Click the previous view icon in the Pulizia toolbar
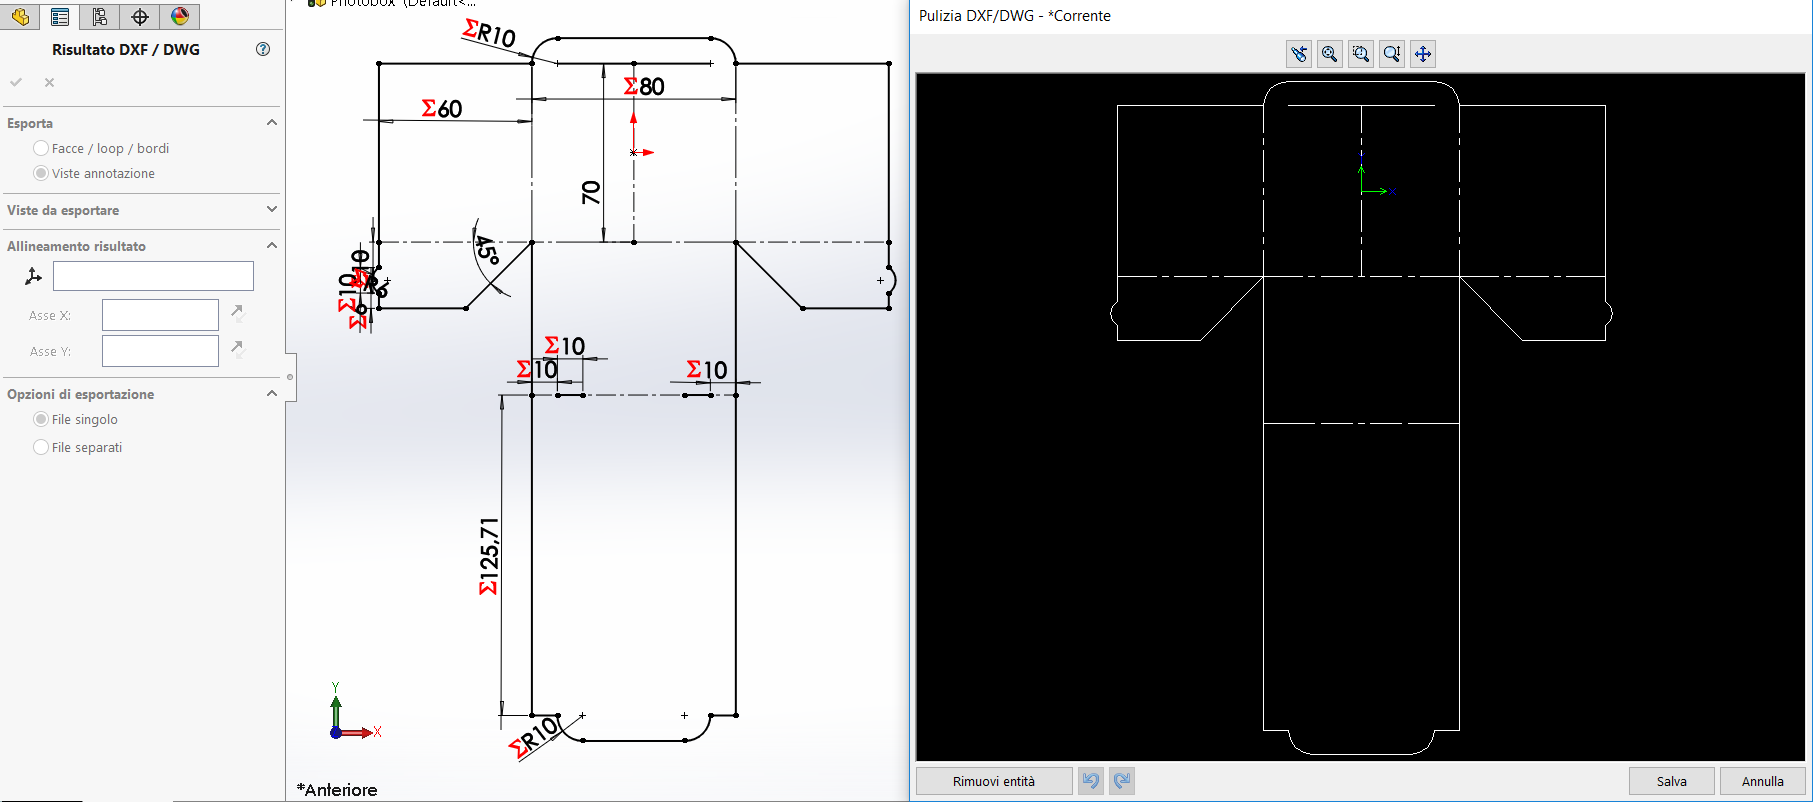Viewport: 1813px width, 802px height. (1299, 54)
